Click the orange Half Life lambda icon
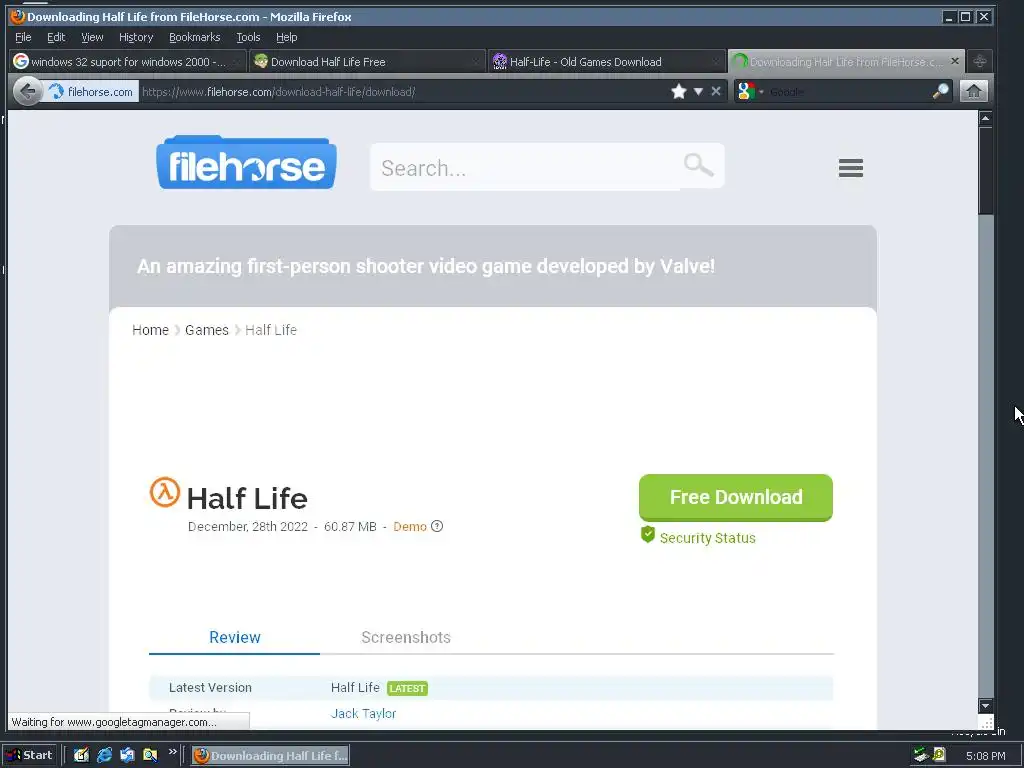Screen dimensions: 1024x768 pyautogui.click(x=165, y=492)
